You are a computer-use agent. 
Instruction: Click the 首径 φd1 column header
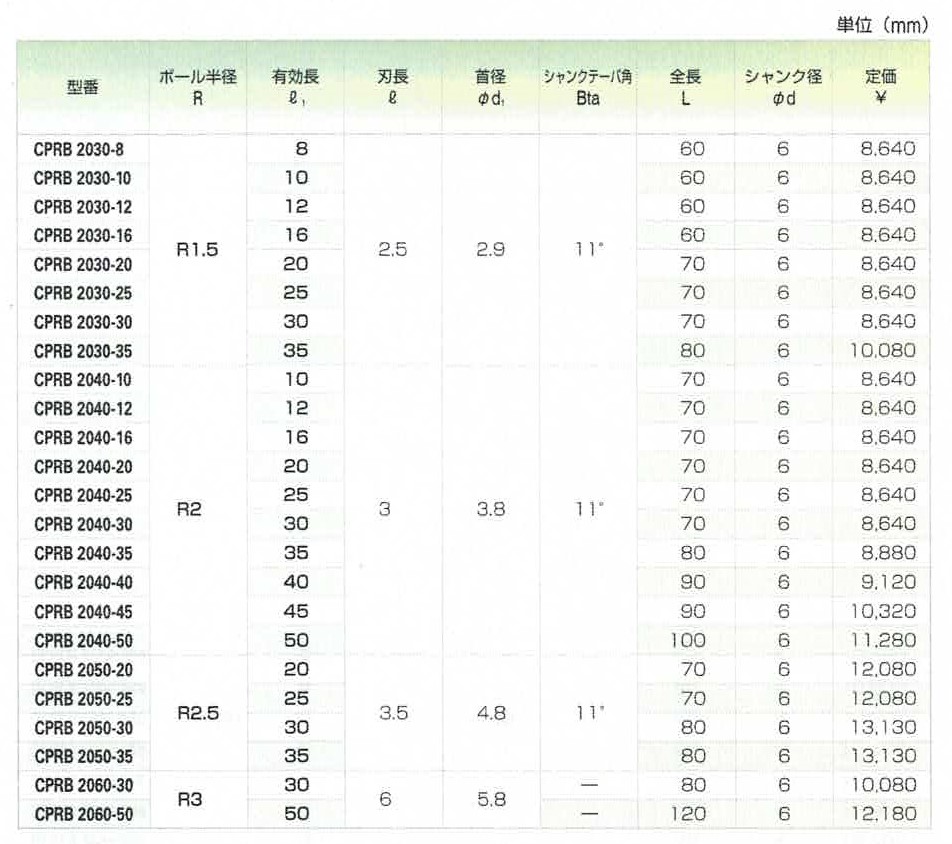point(491,87)
